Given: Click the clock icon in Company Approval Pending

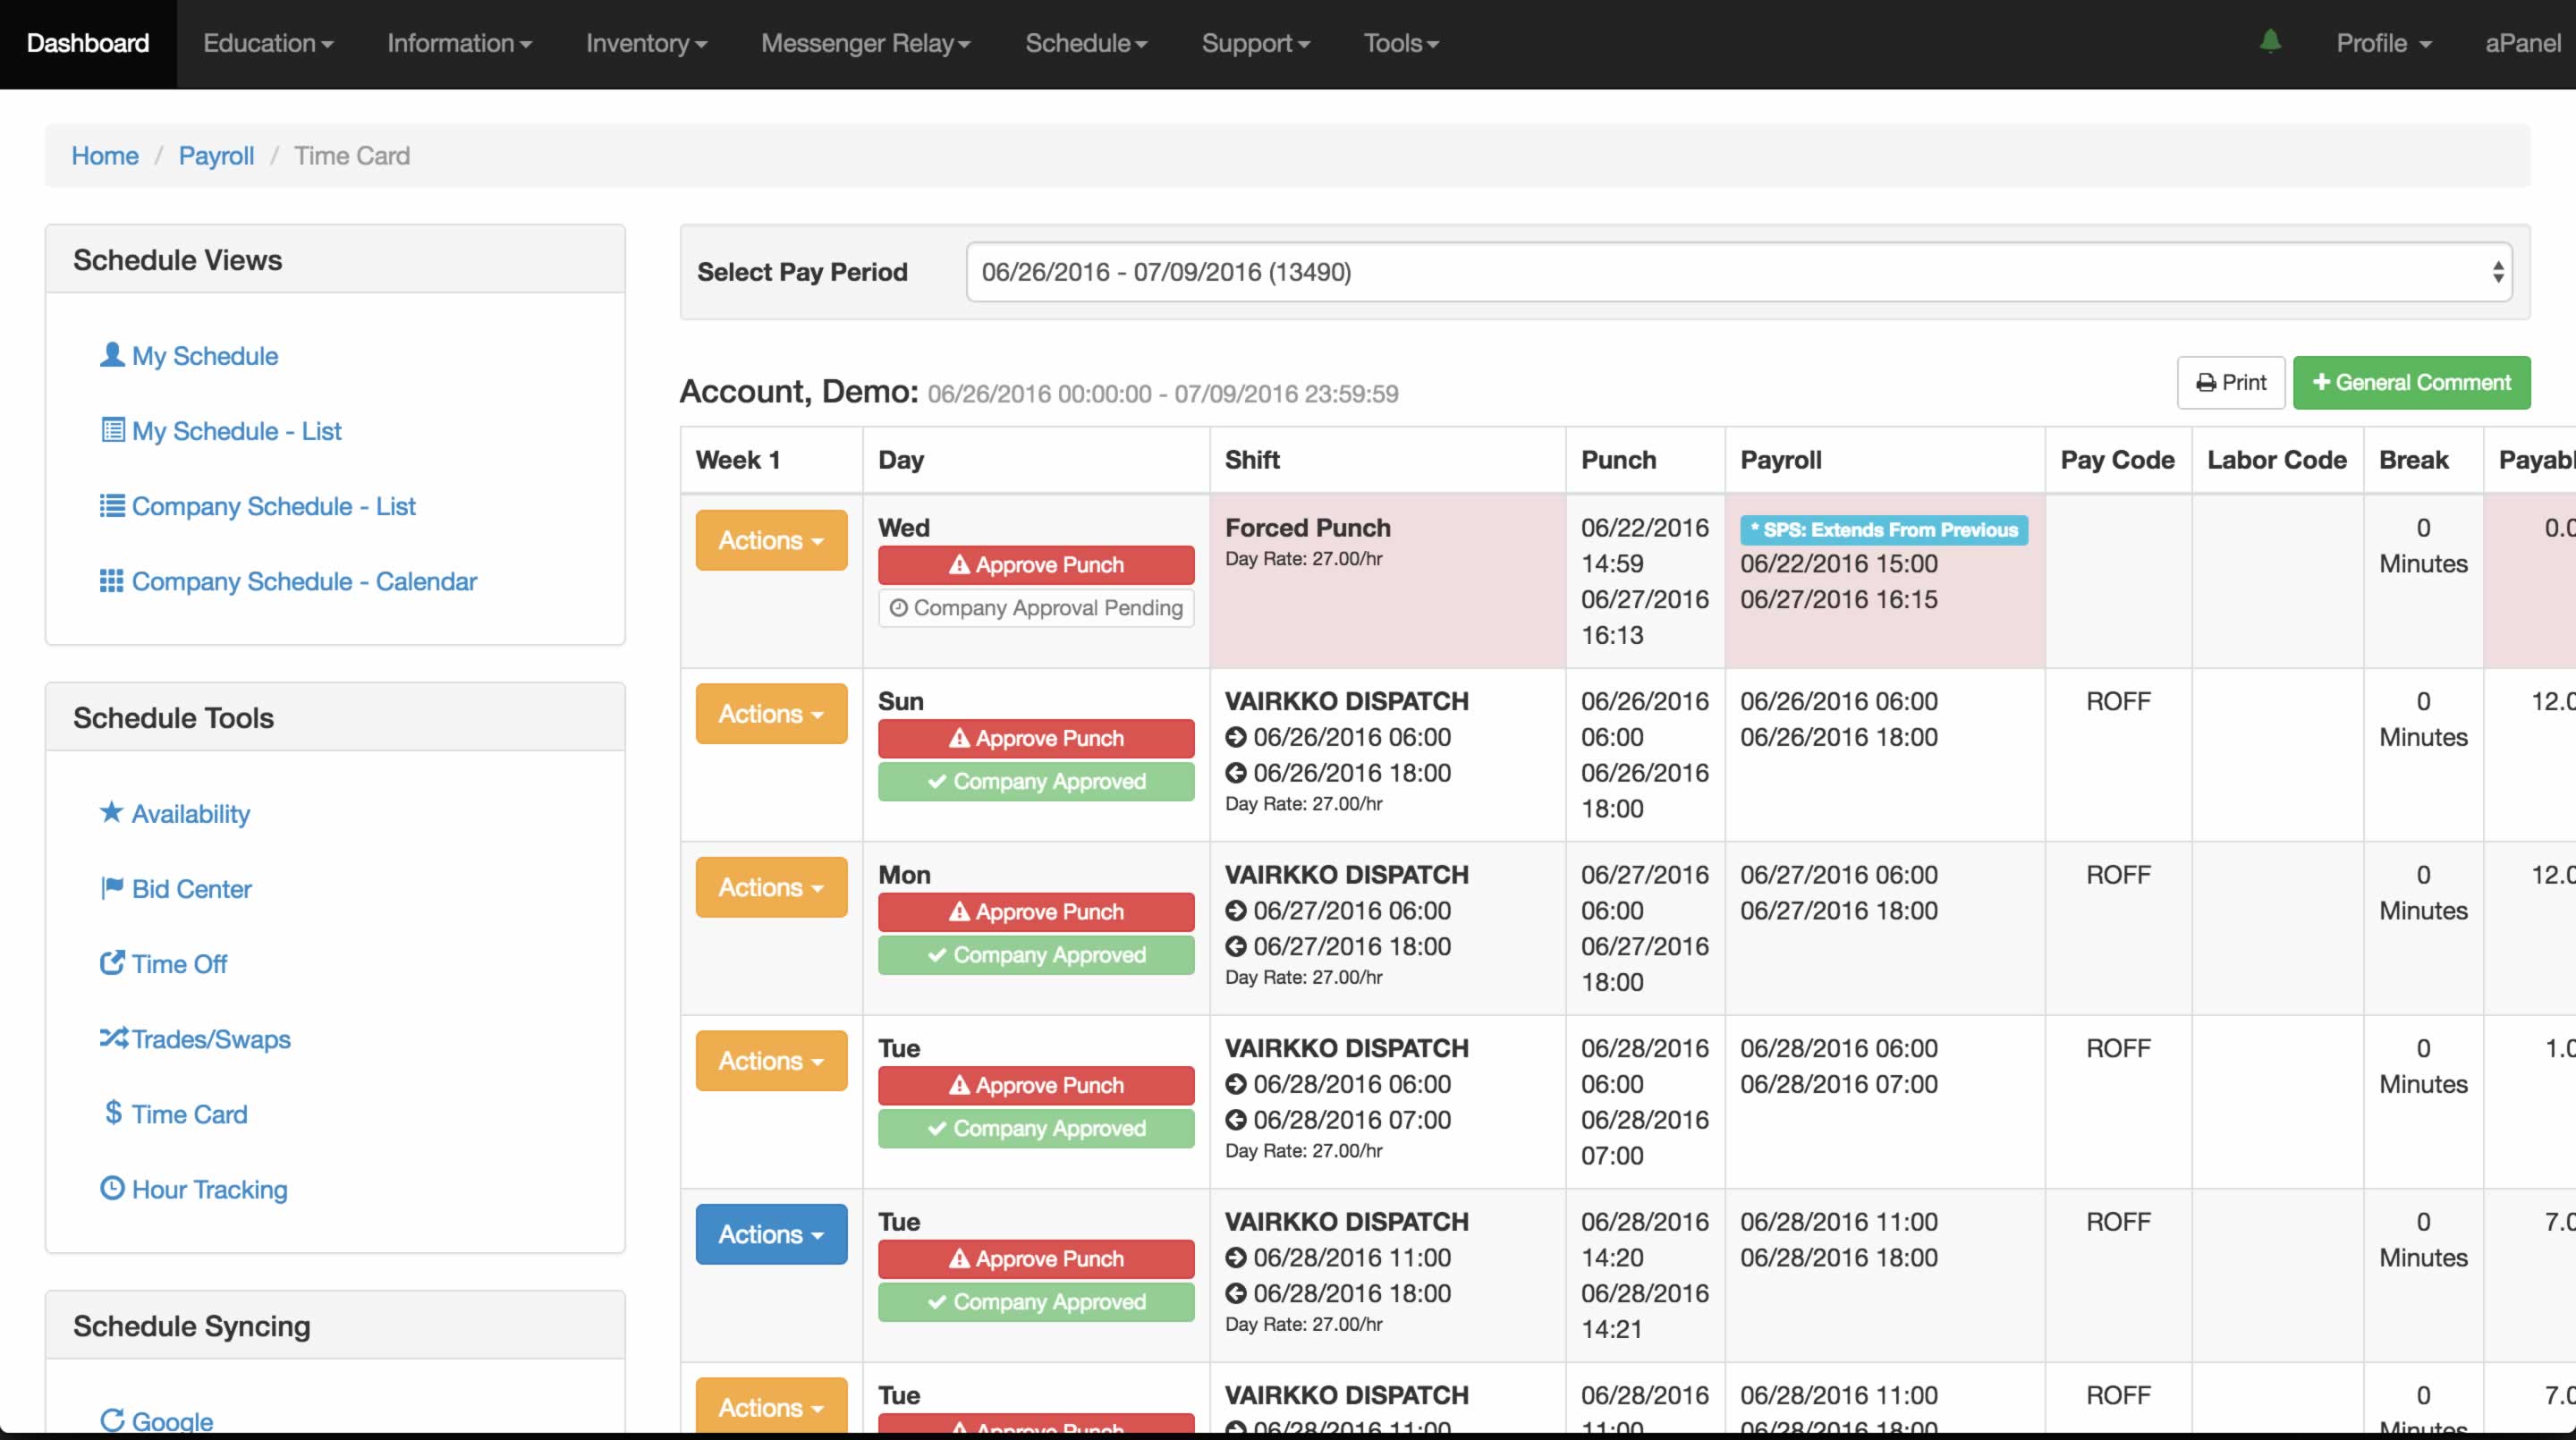Looking at the screenshot, I should click(898, 608).
